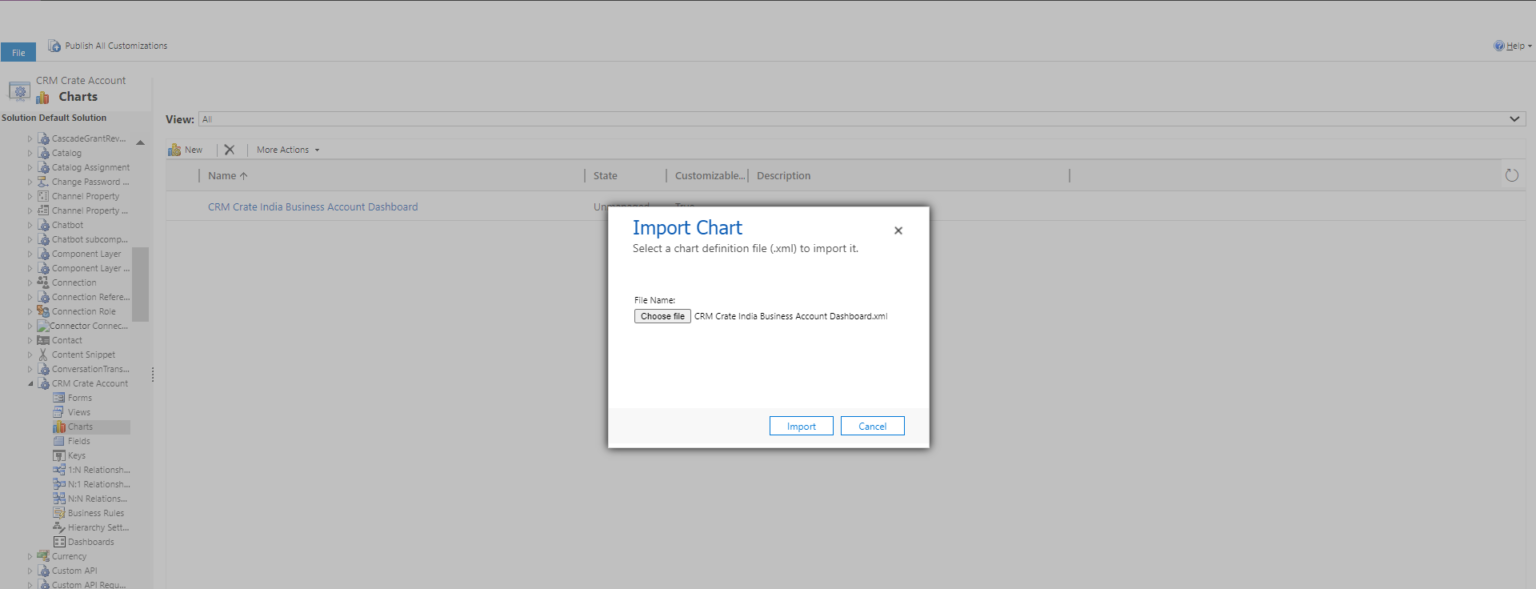Viewport: 1536px width, 589px height.
Task: Cancel the Import Chart dialog
Action: pos(872,425)
